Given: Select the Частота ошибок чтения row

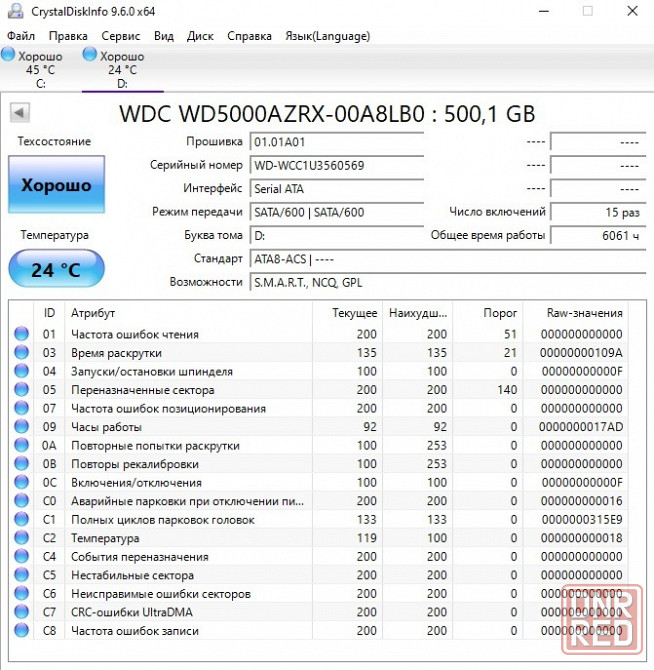Looking at the screenshot, I should (x=318, y=334).
